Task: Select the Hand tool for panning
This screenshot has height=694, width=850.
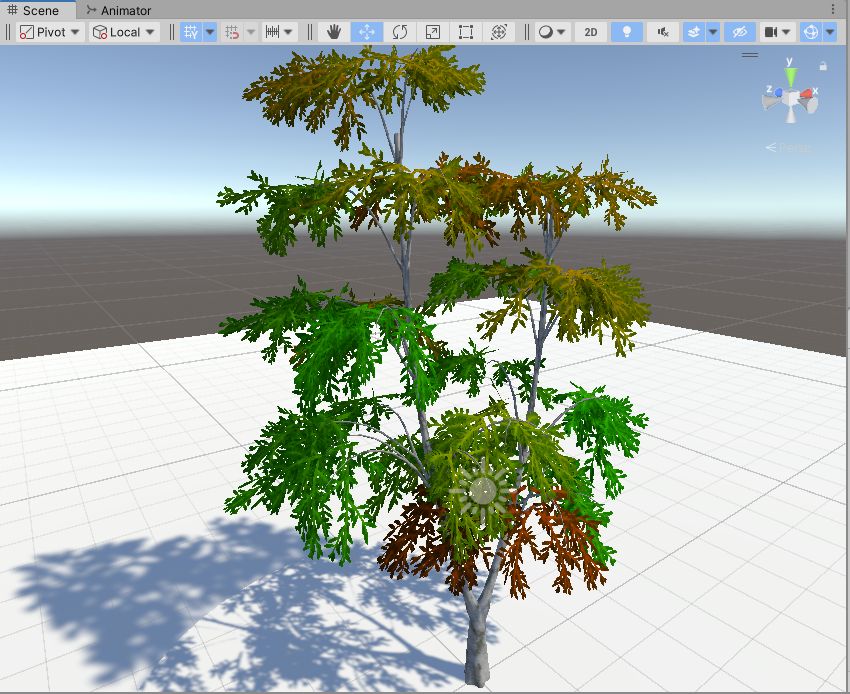Action: click(x=333, y=31)
